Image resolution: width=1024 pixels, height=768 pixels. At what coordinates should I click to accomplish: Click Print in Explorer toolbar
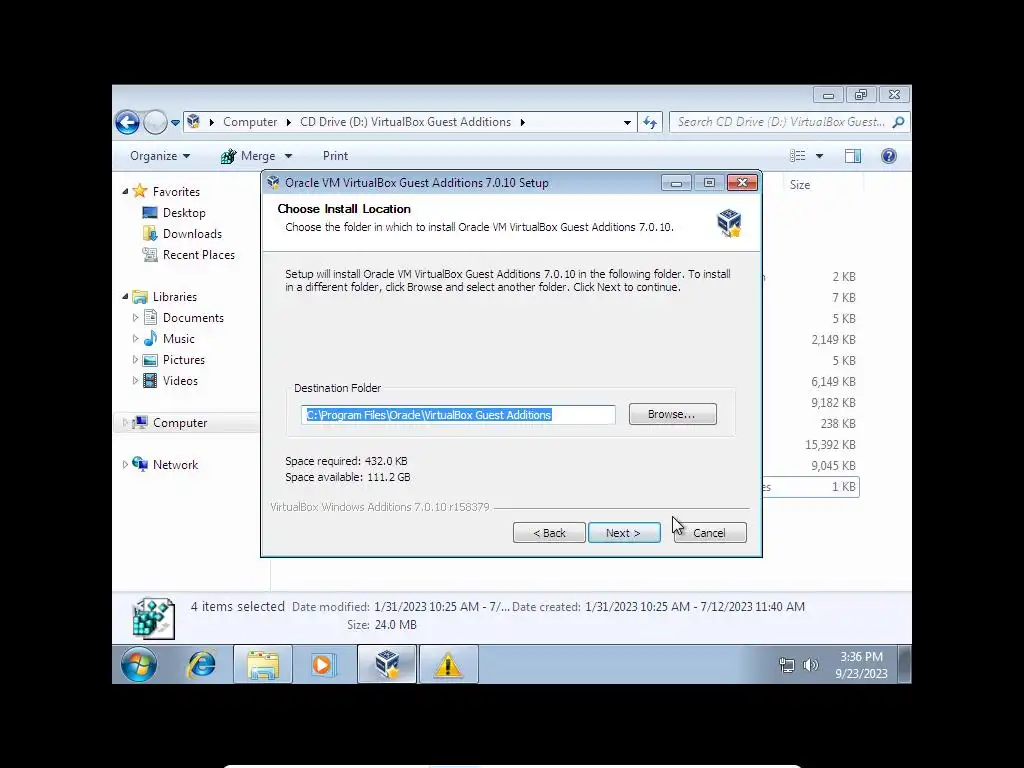pyautogui.click(x=335, y=156)
